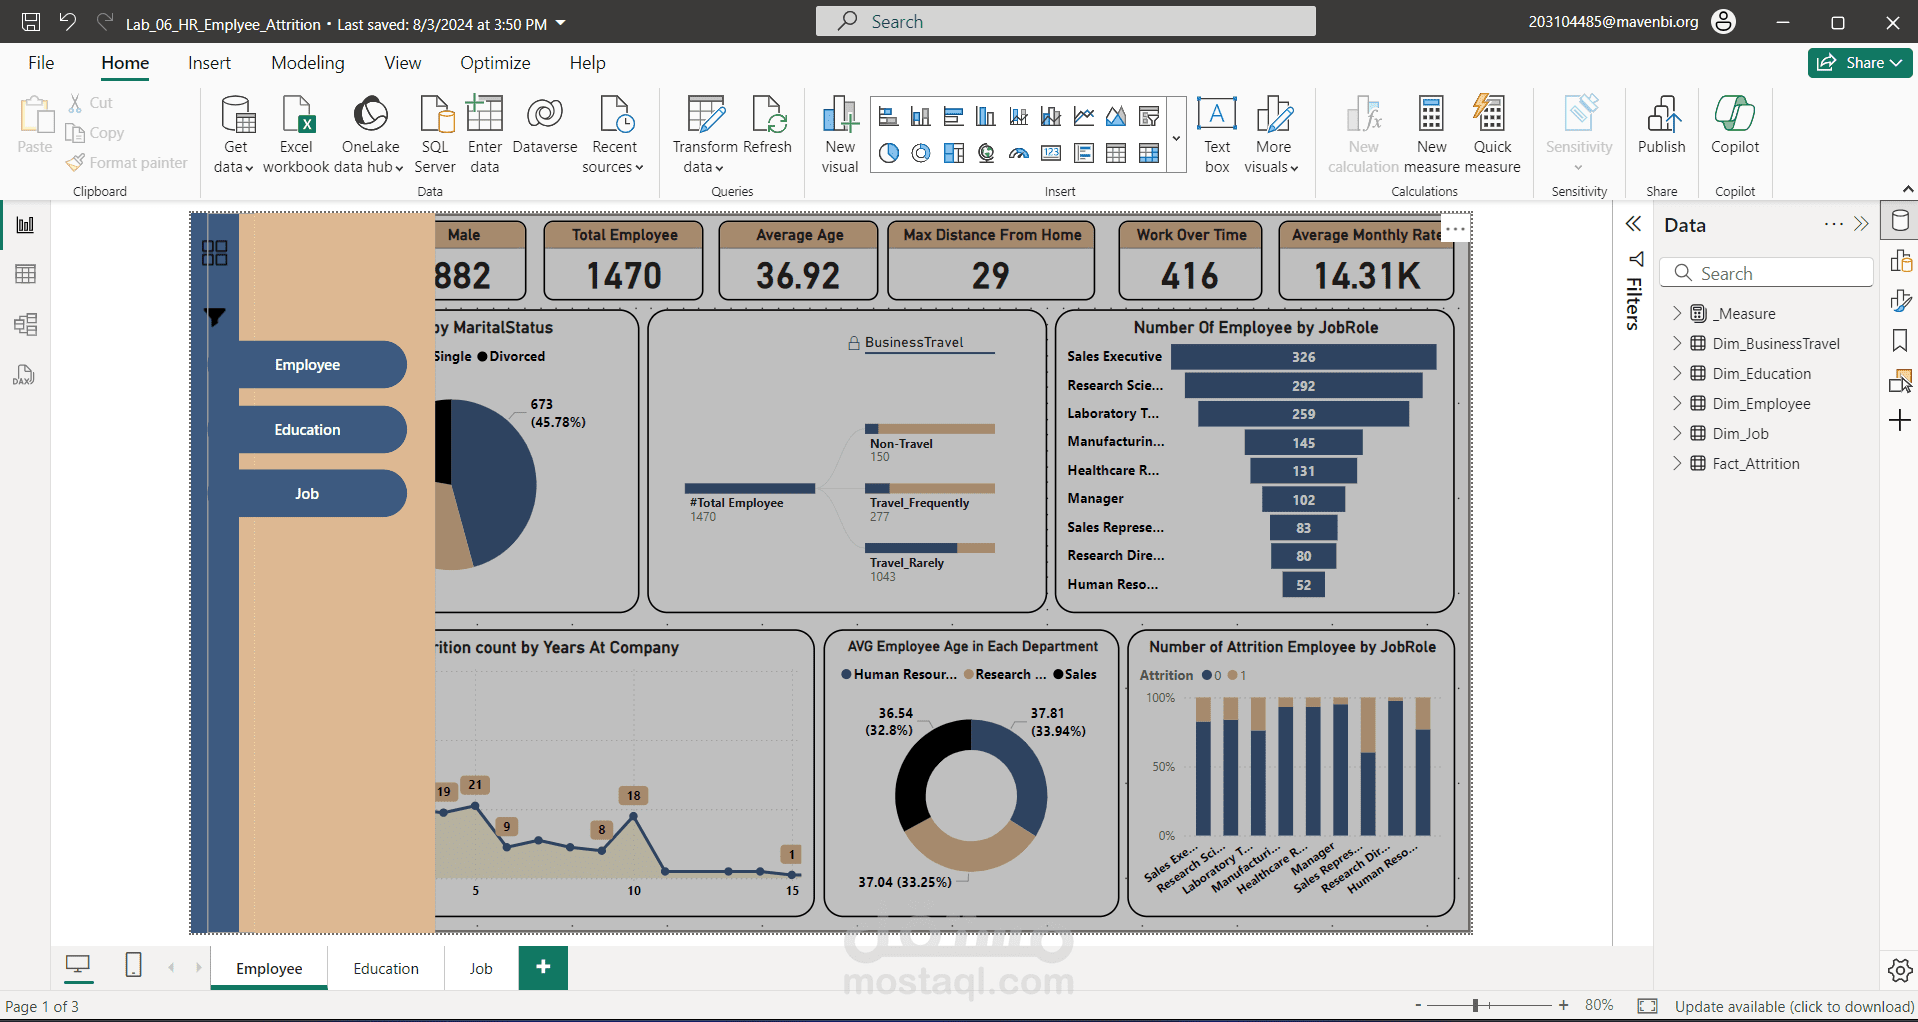The width and height of the screenshot is (1918, 1022).
Task: Insert a line chart visual
Action: click(x=1084, y=118)
